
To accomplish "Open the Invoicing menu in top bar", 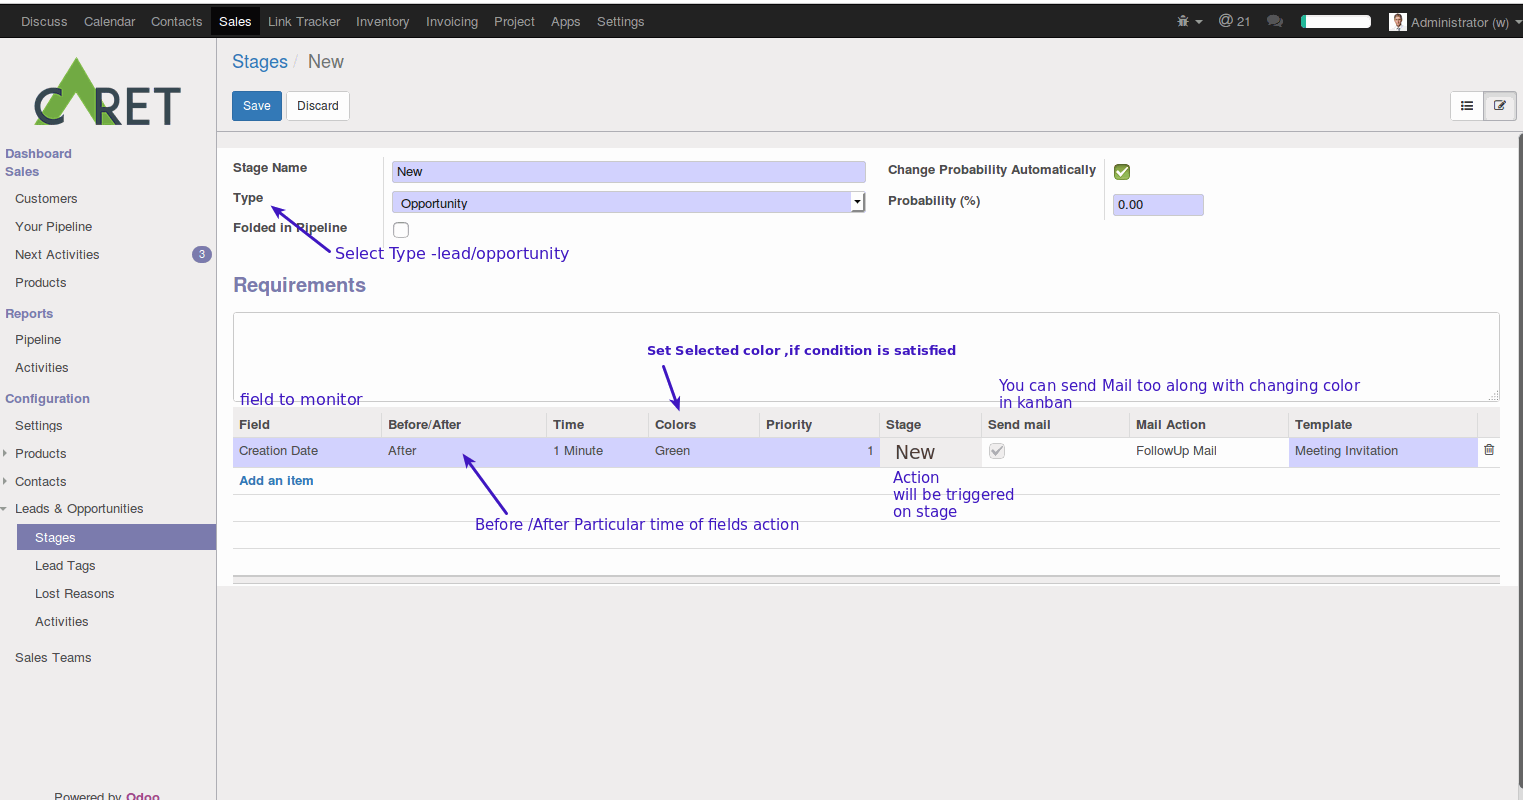I will [451, 21].
